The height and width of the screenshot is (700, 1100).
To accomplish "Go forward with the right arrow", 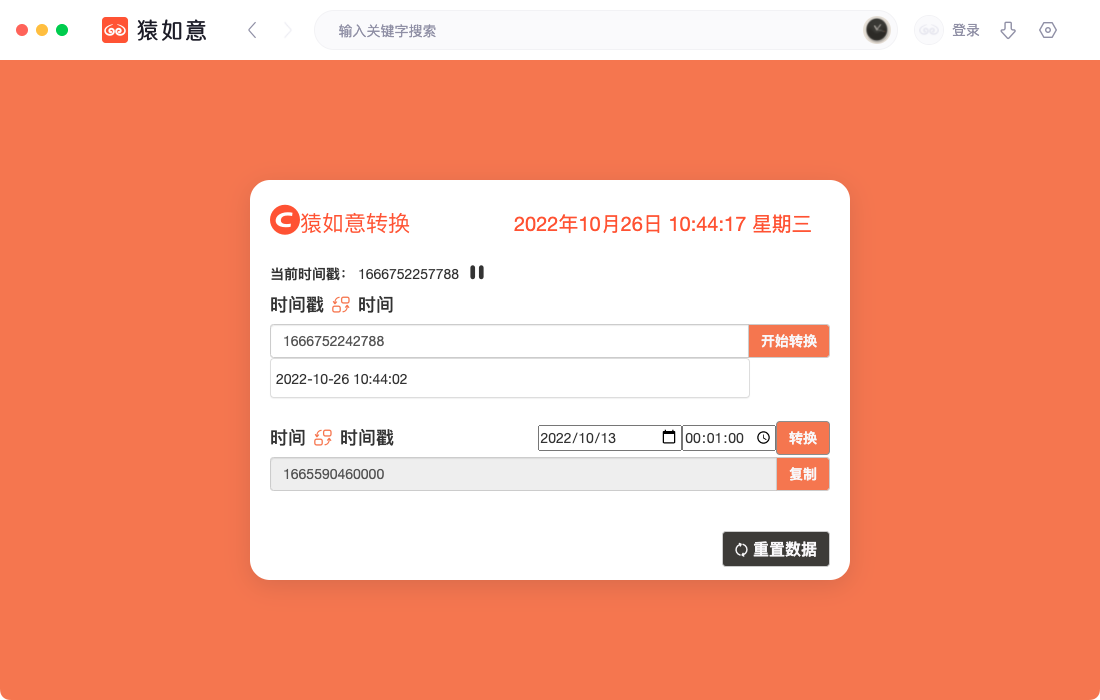I will tap(288, 30).
